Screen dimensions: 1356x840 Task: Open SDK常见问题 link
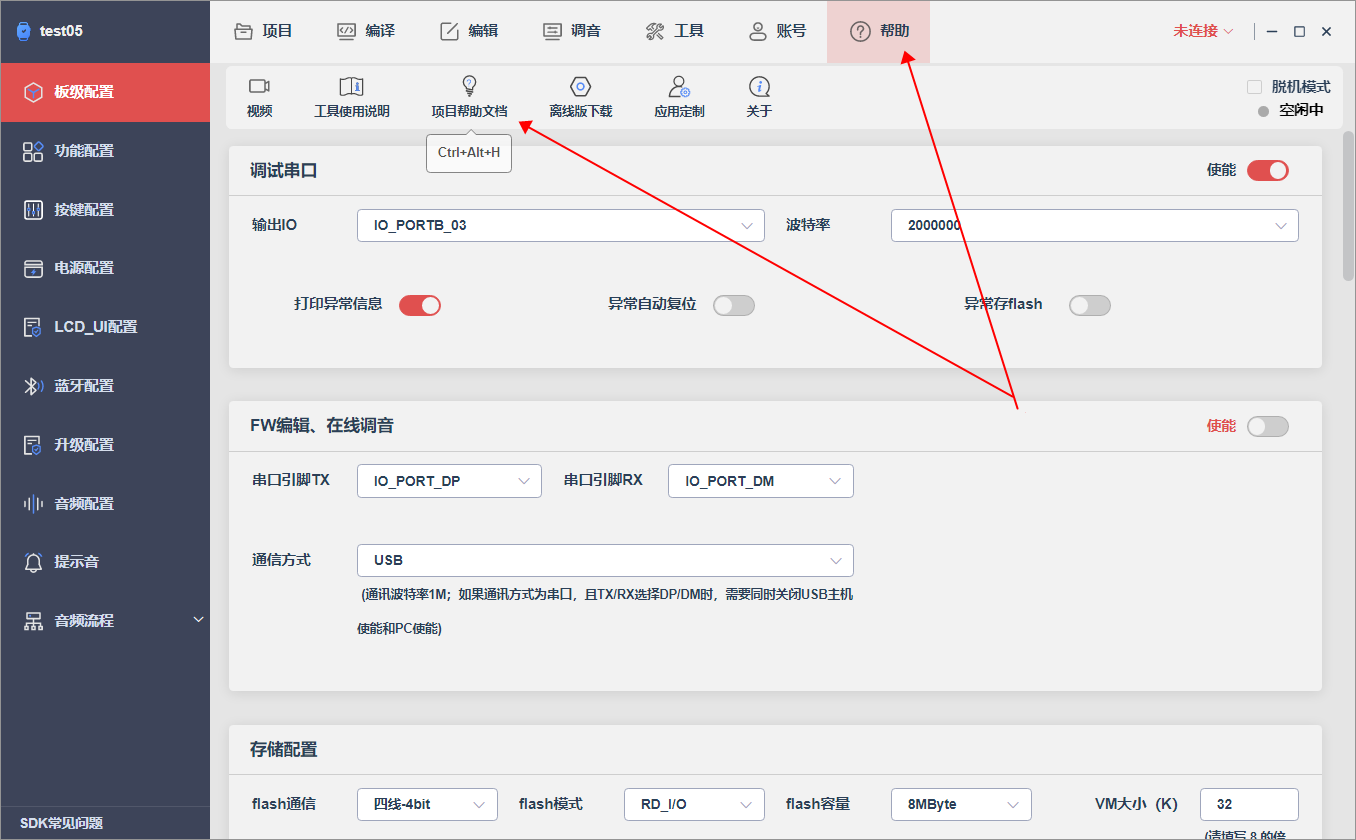(62, 824)
